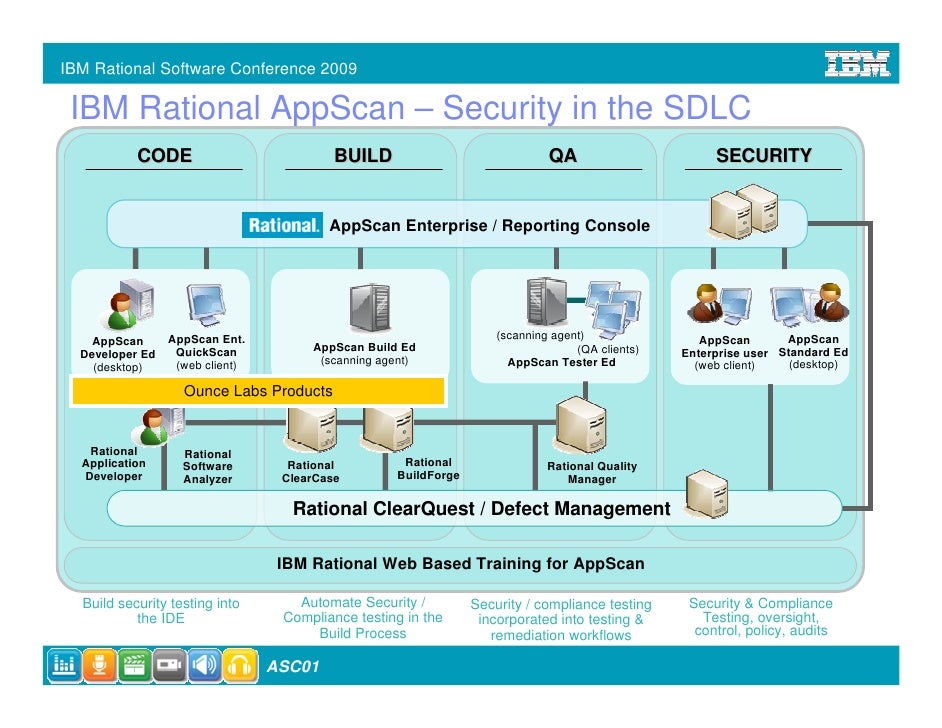
Task: Click the Rational Quality Manager label
Action: click(592, 473)
